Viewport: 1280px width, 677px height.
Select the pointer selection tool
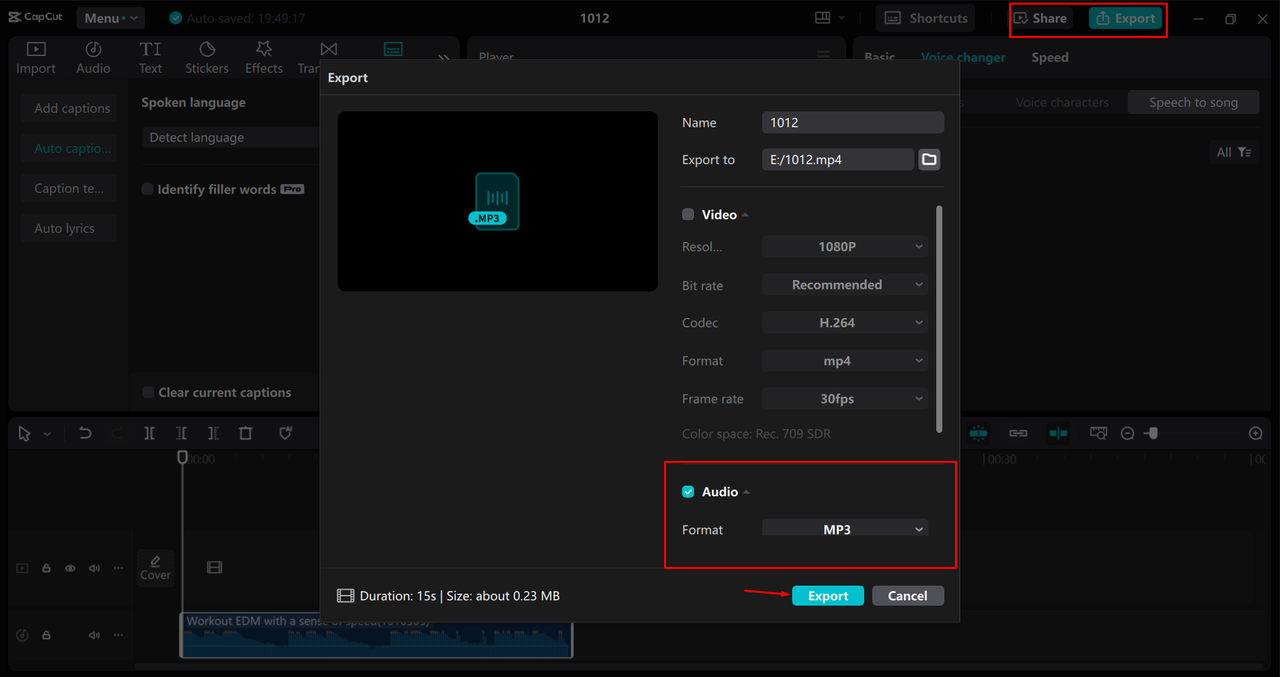point(24,433)
